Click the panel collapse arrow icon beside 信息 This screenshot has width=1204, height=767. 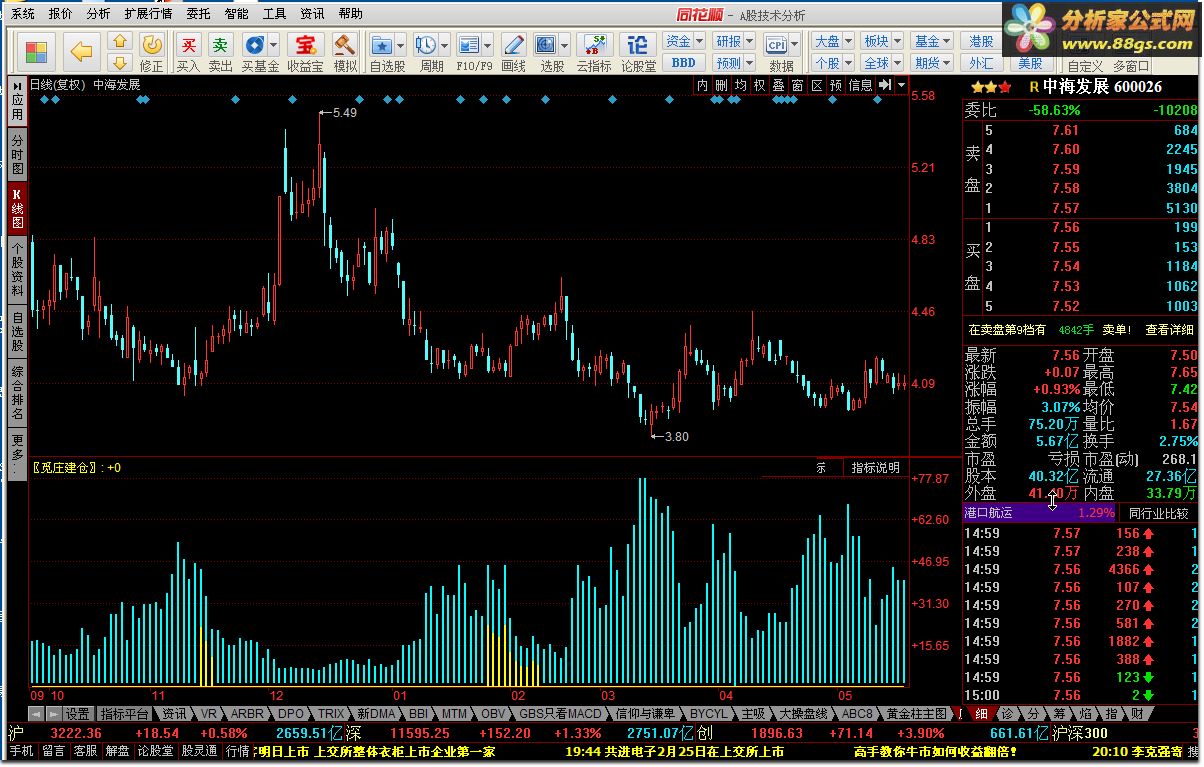[x=885, y=85]
